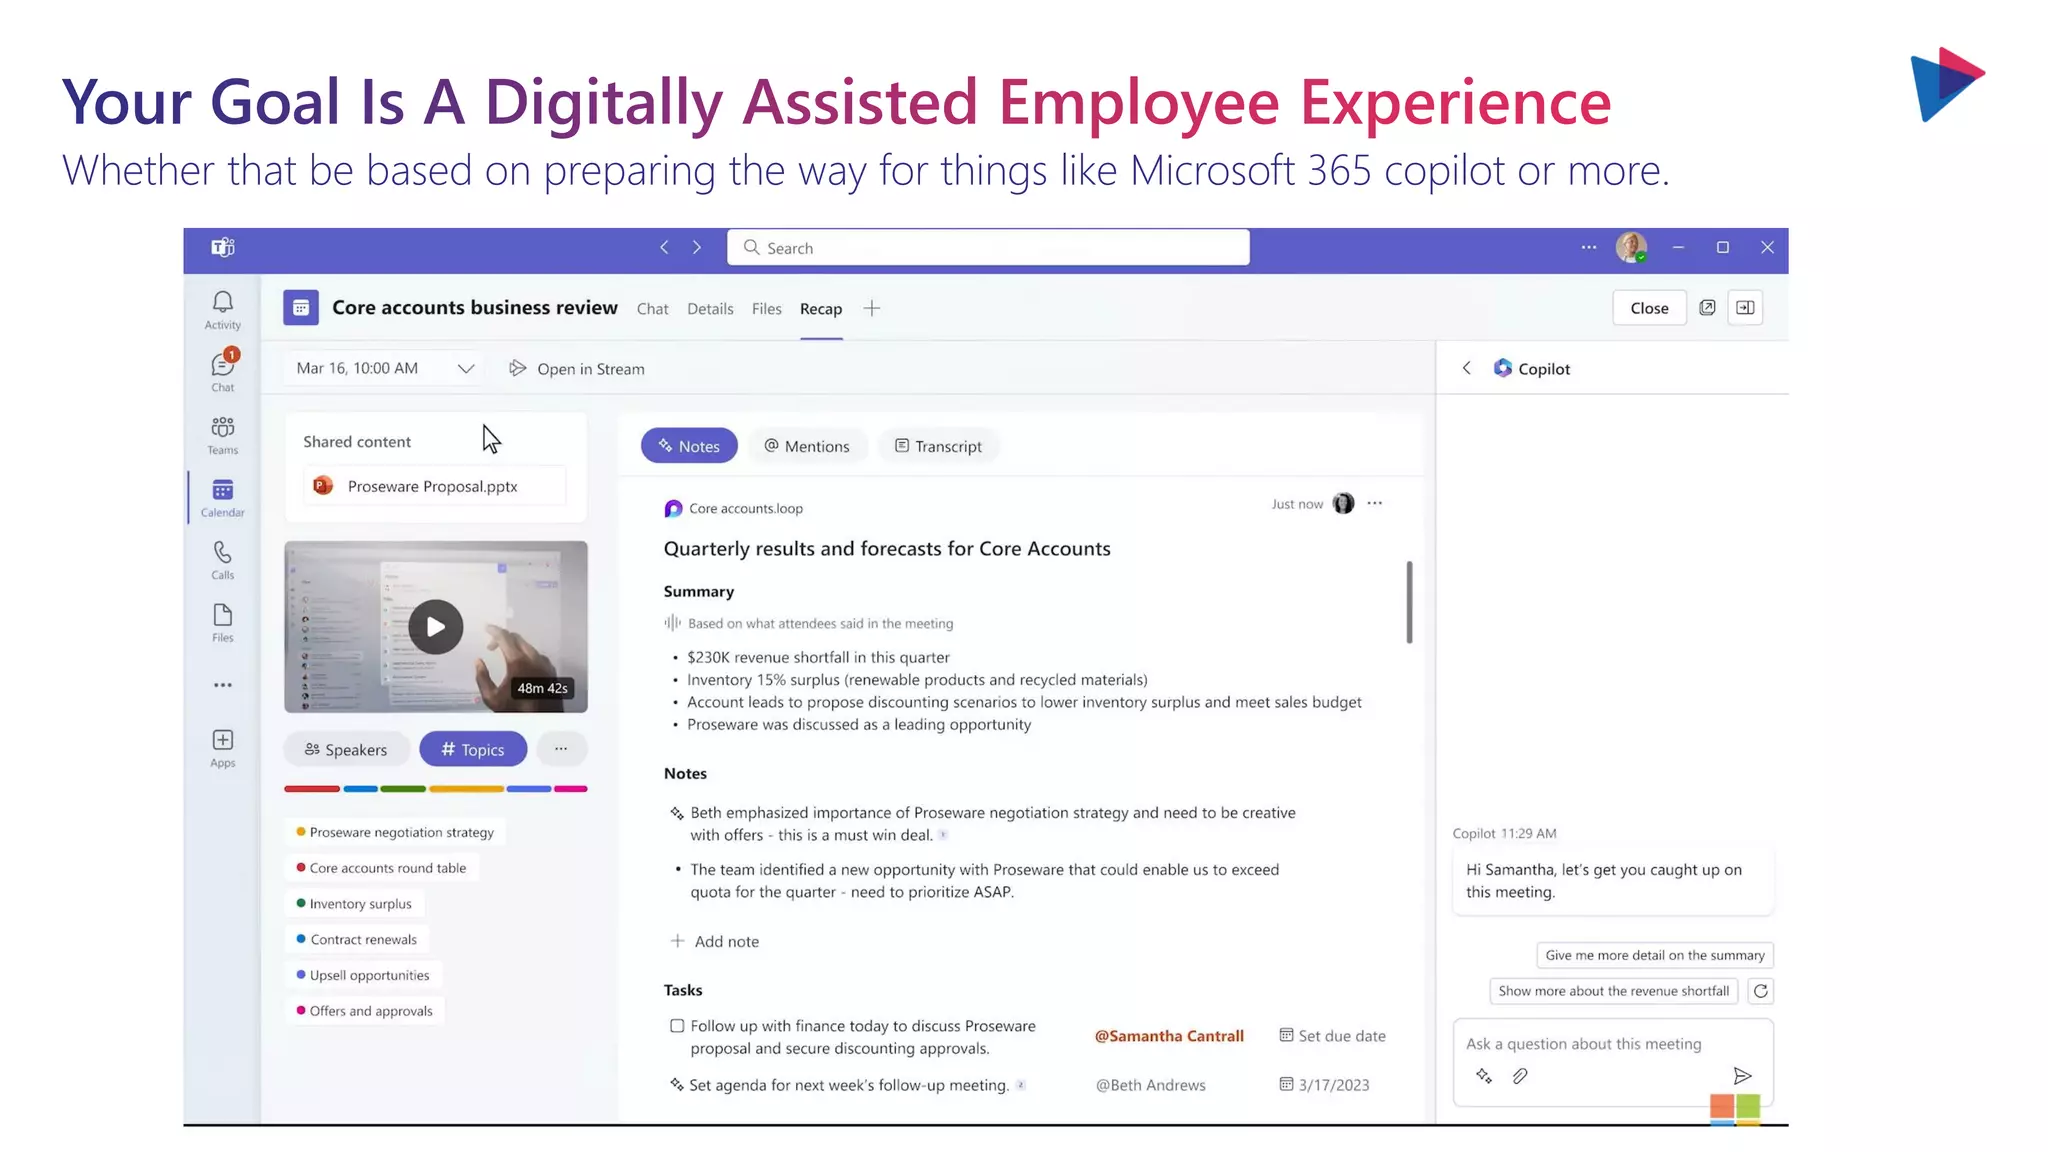Select the Transcript tab

pyautogui.click(x=938, y=446)
